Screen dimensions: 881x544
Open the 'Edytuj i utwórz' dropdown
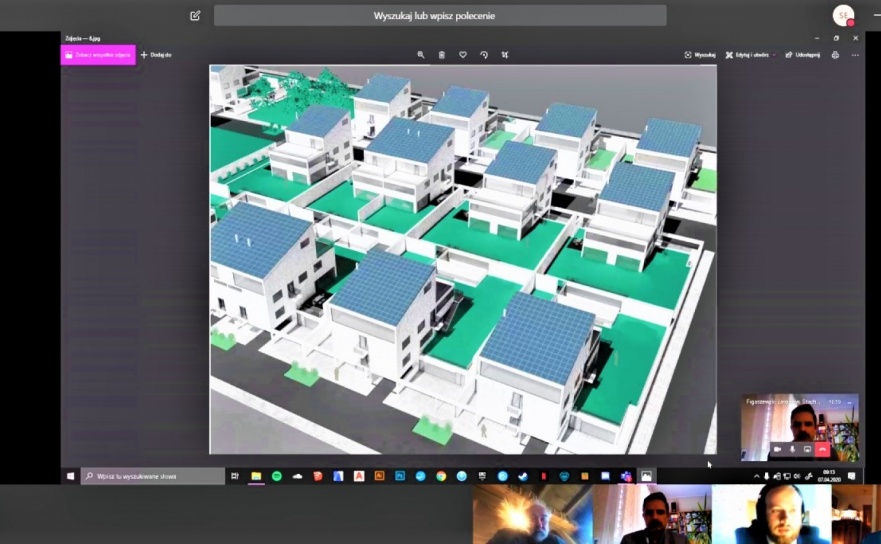[750, 55]
